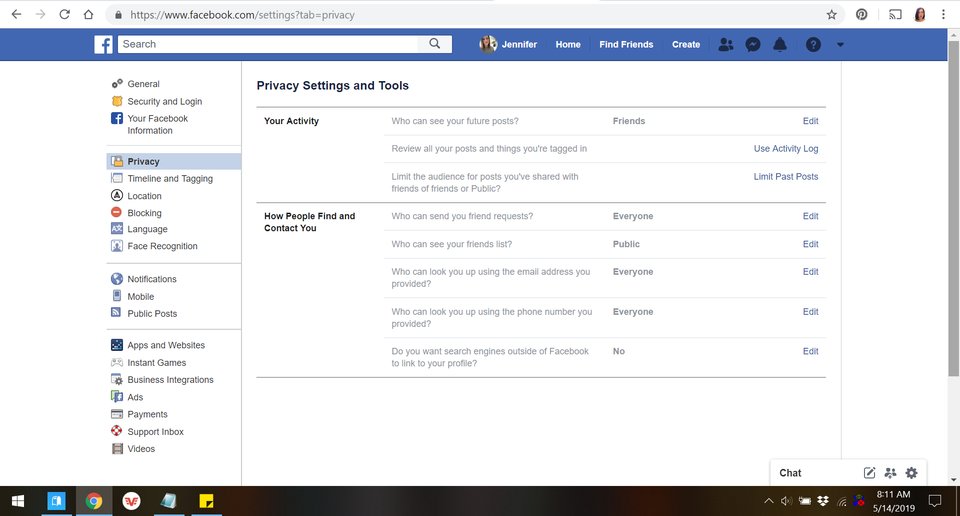This screenshot has width=960, height=516.
Task: Open Chat options gear icon
Action: (x=912, y=473)
